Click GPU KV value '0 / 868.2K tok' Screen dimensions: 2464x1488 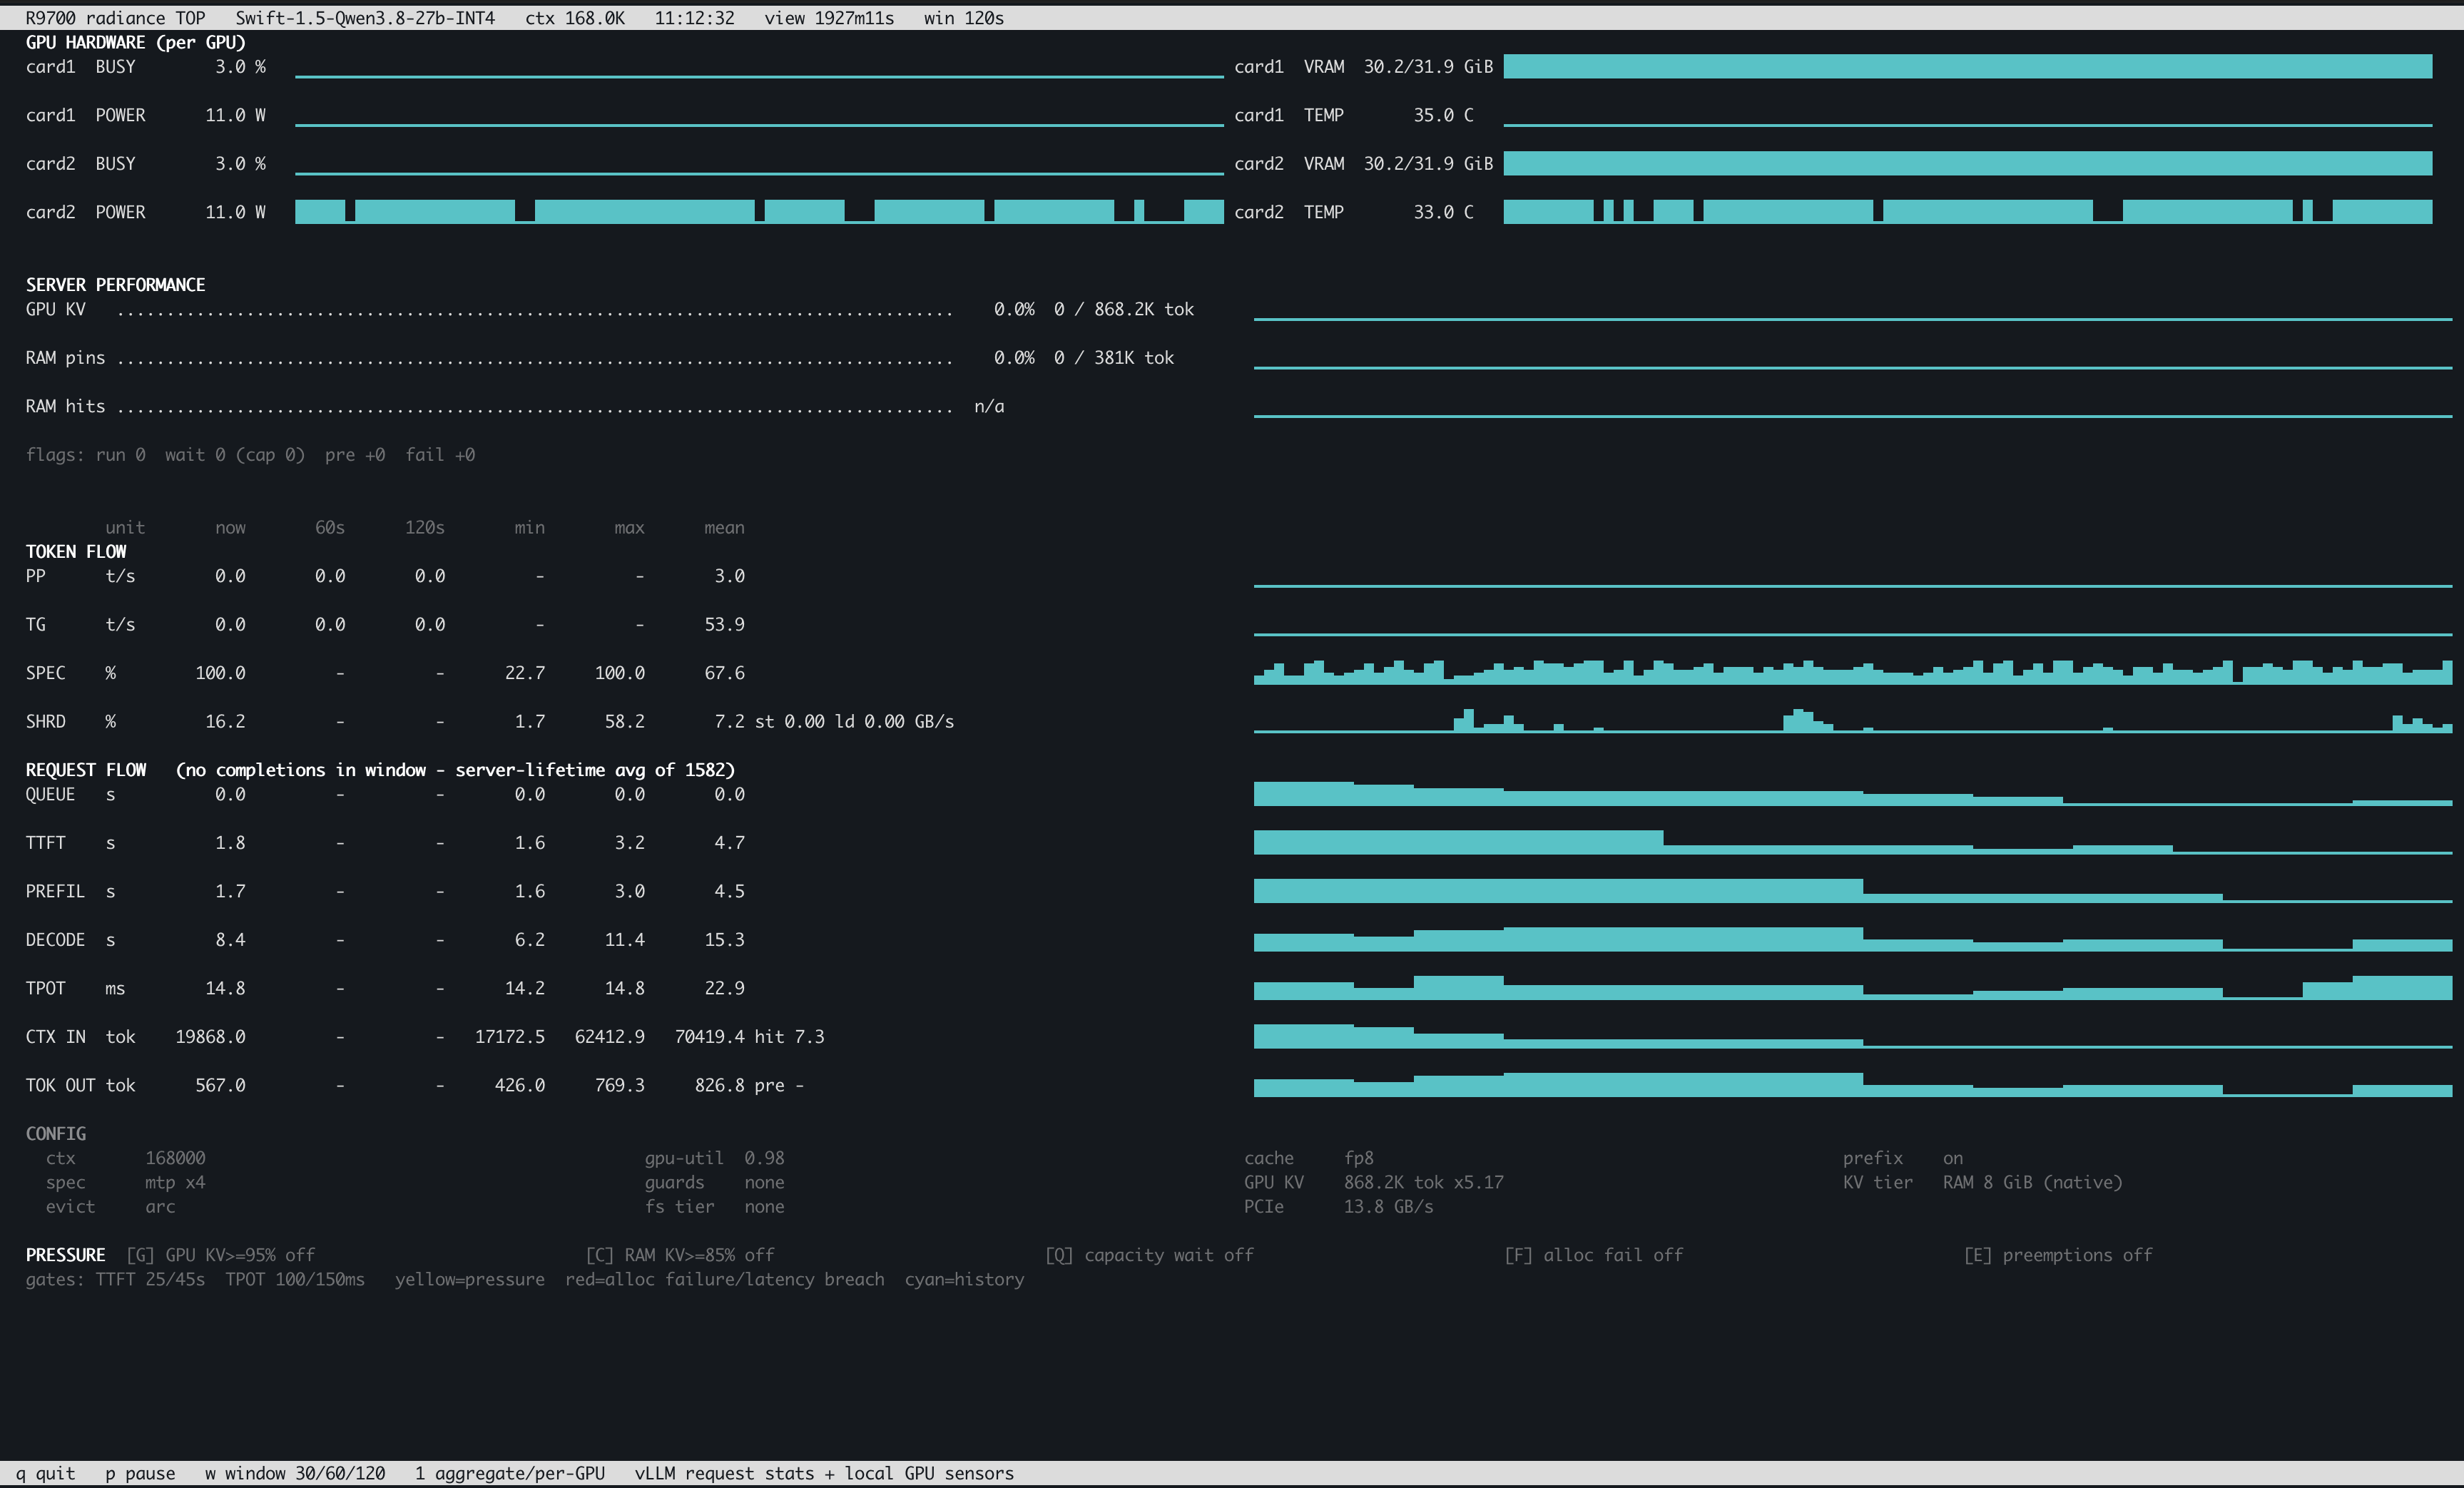click(1124, 310)
